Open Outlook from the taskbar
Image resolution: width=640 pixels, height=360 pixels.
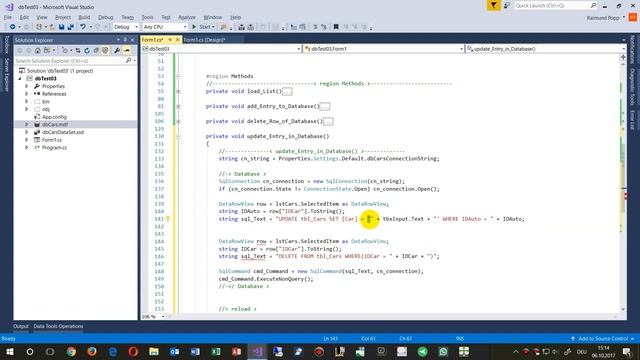[175, 351]
